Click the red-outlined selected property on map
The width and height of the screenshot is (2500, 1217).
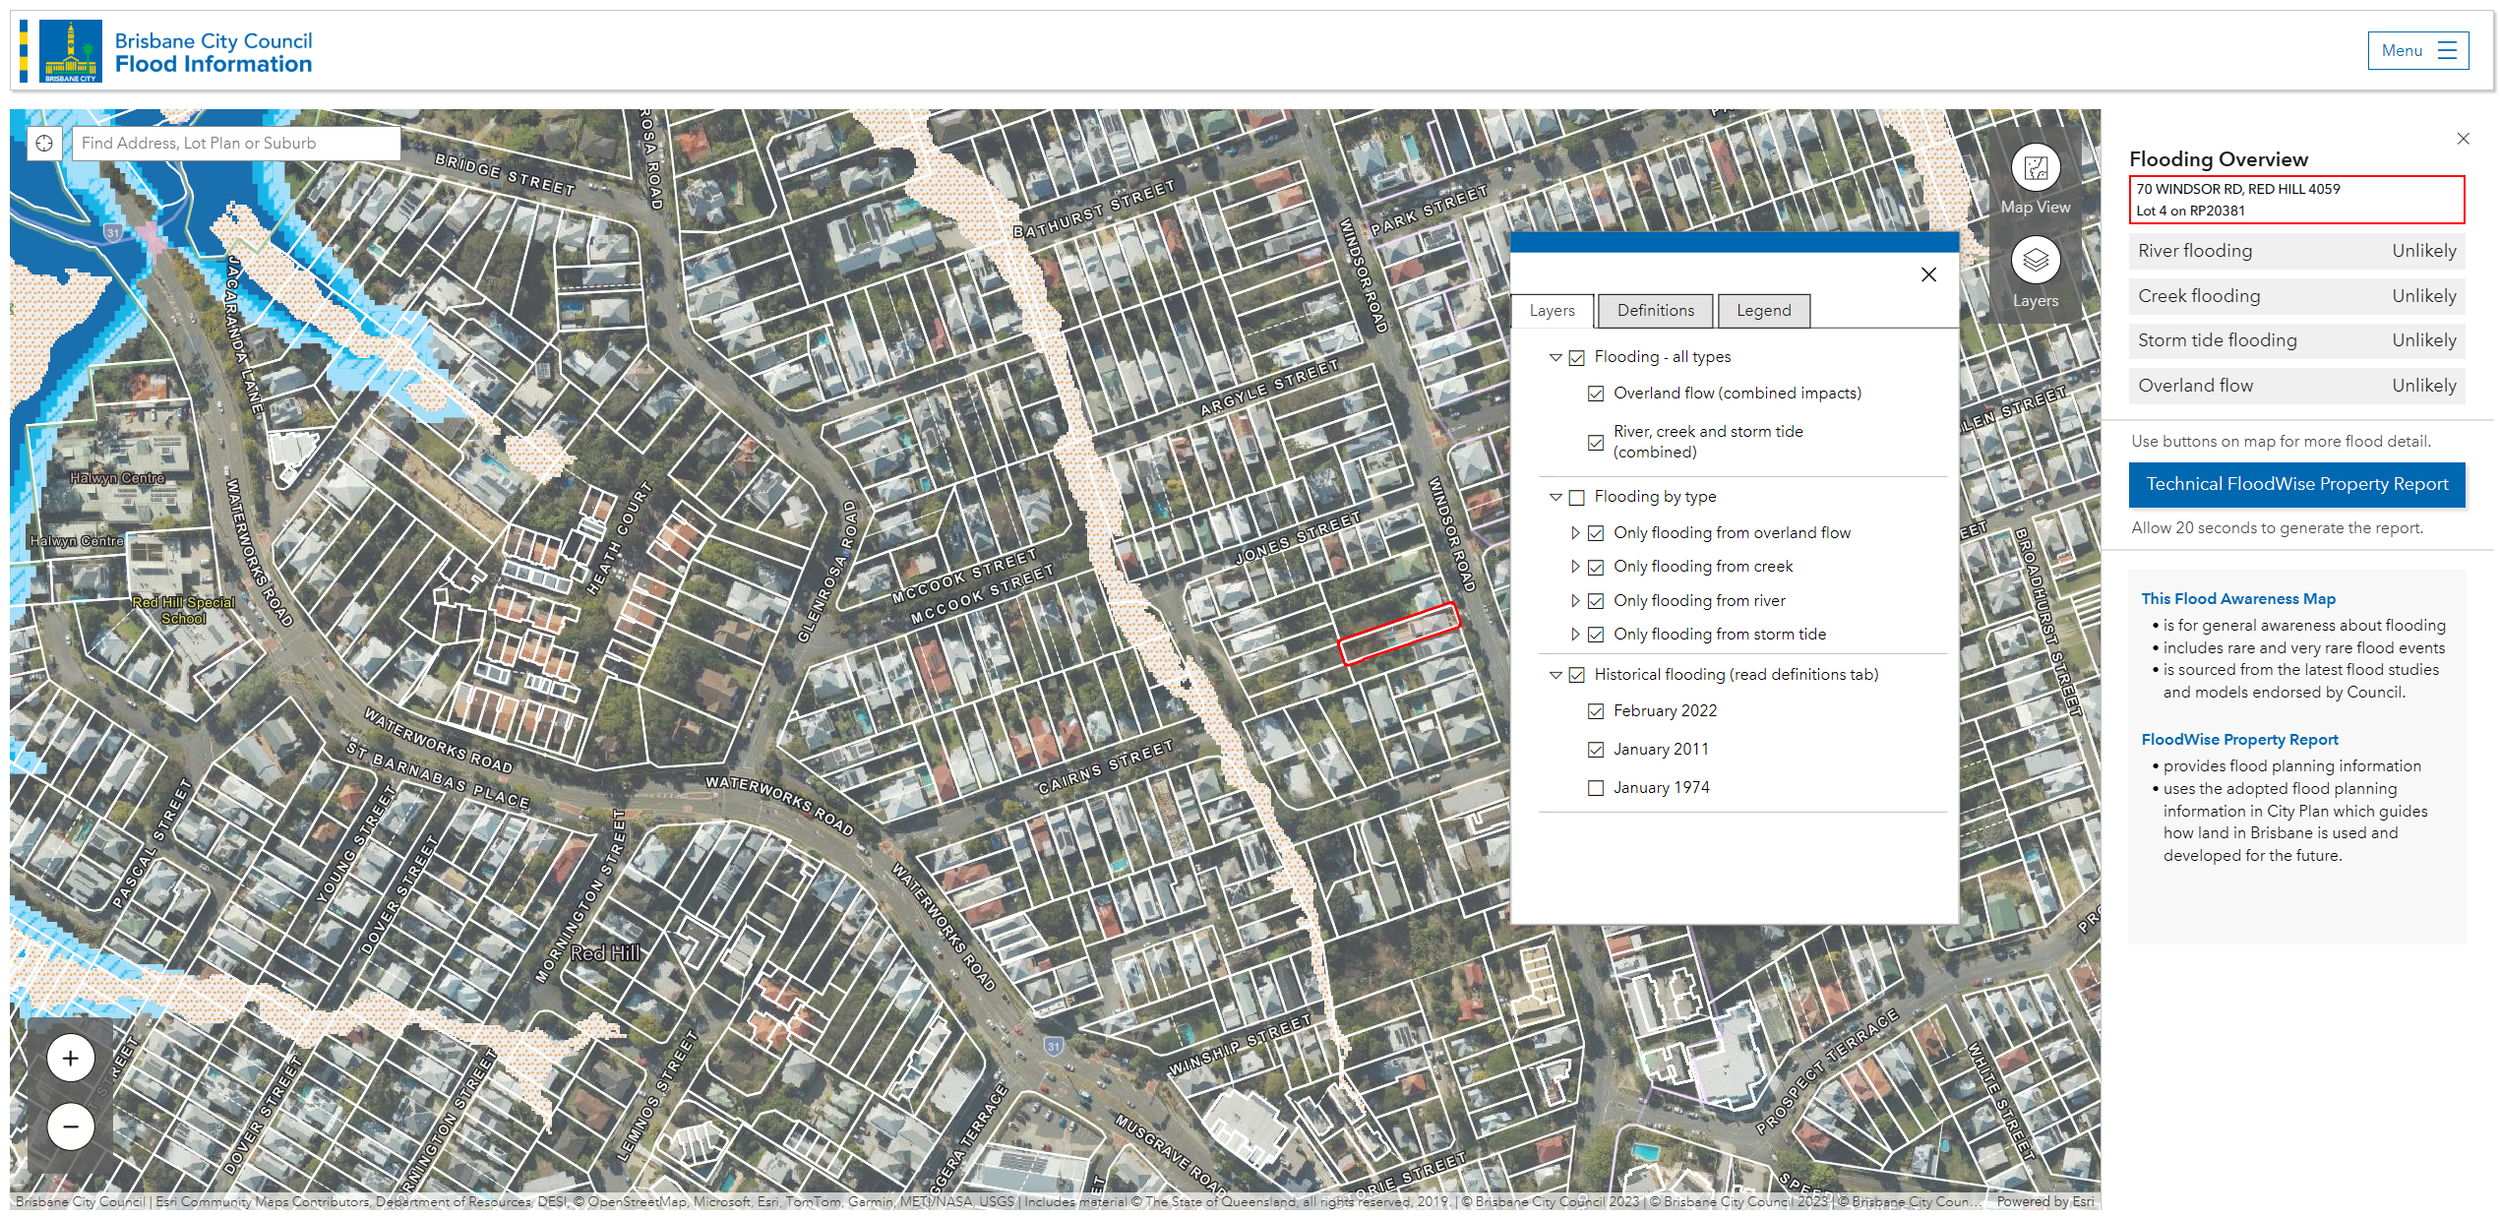coord(1399,634)
